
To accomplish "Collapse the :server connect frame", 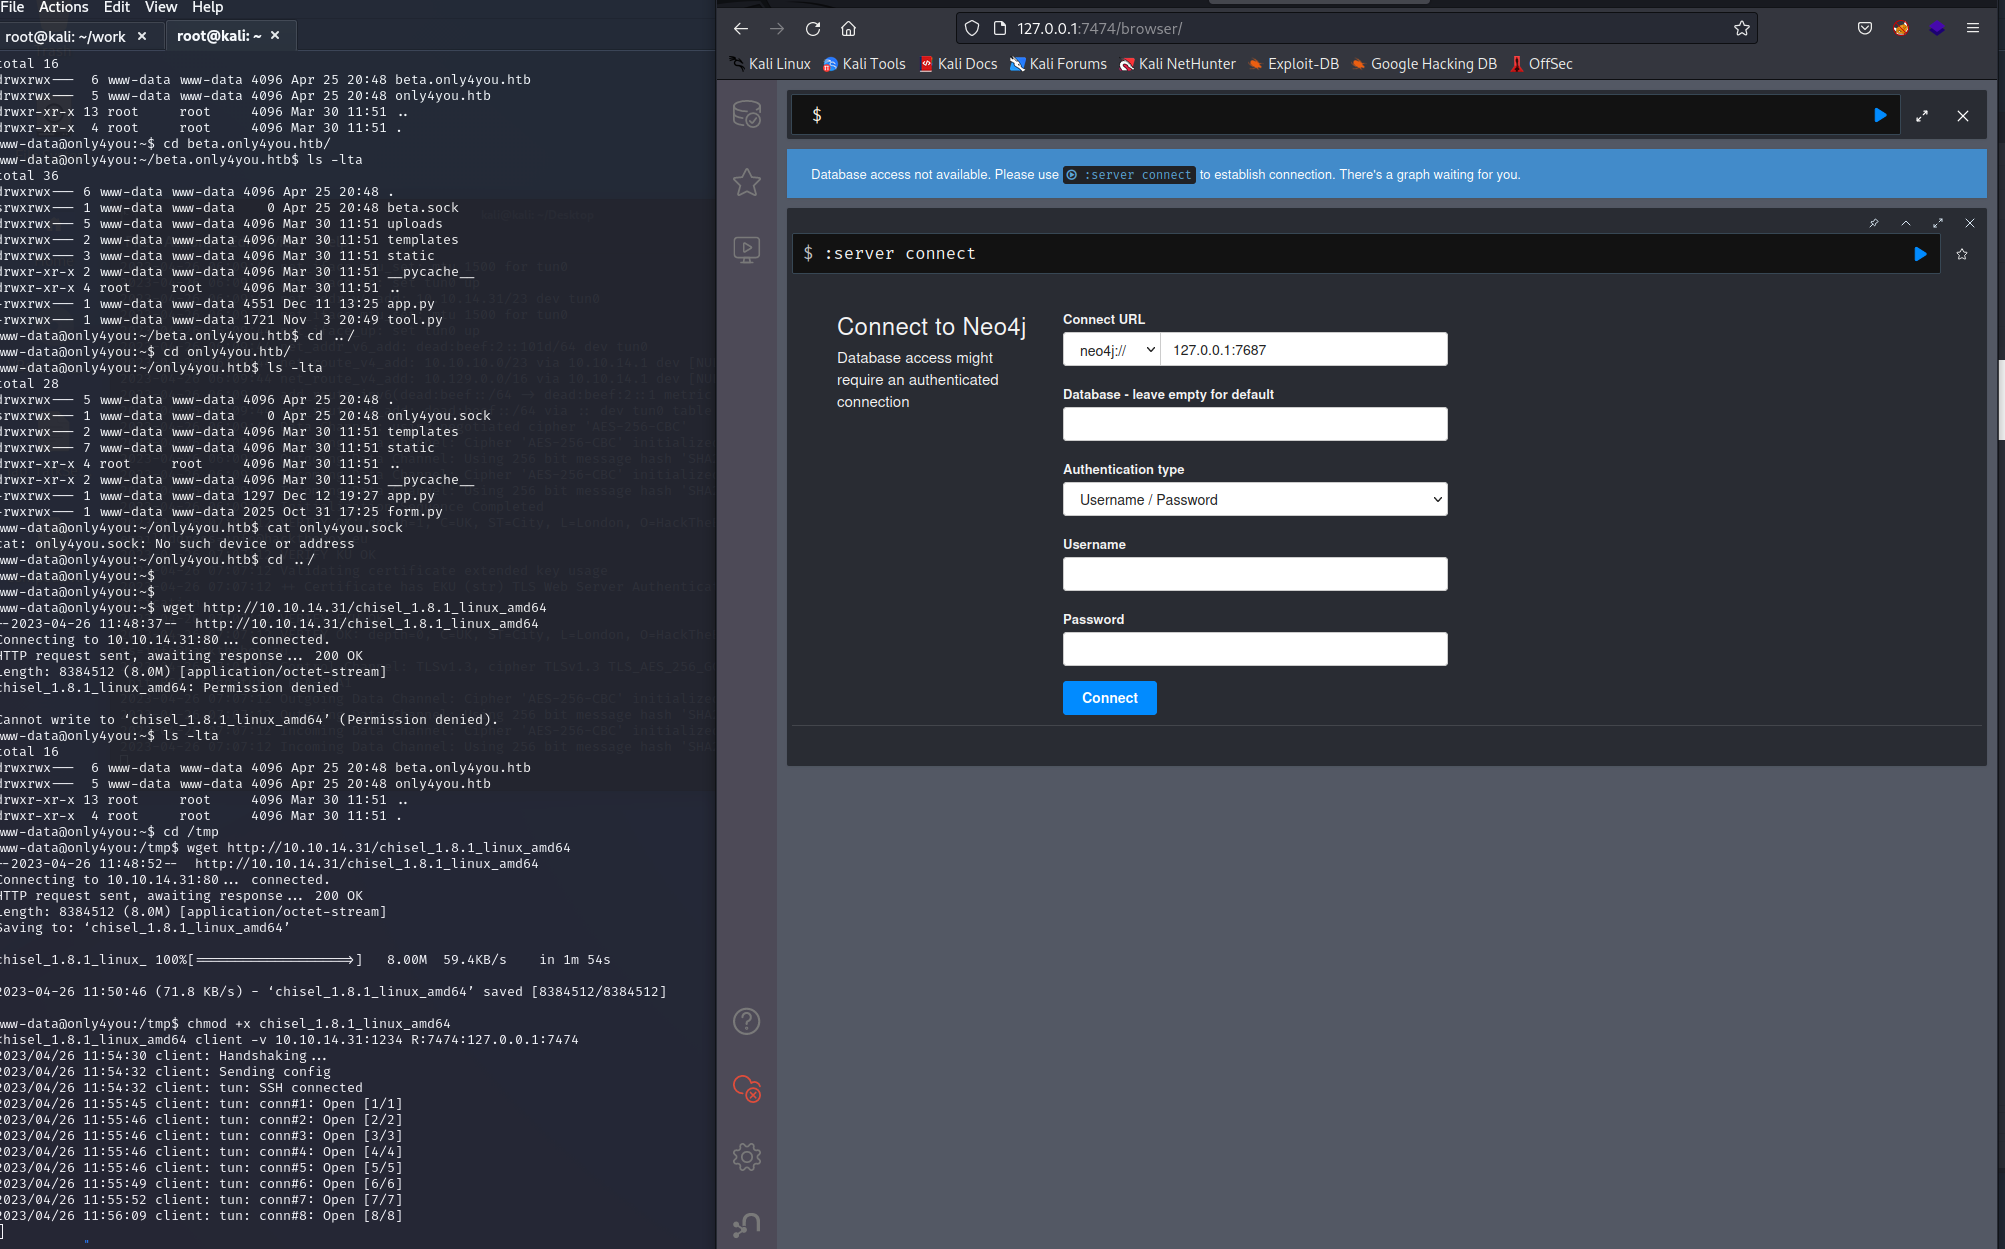I will point(1905,223).
